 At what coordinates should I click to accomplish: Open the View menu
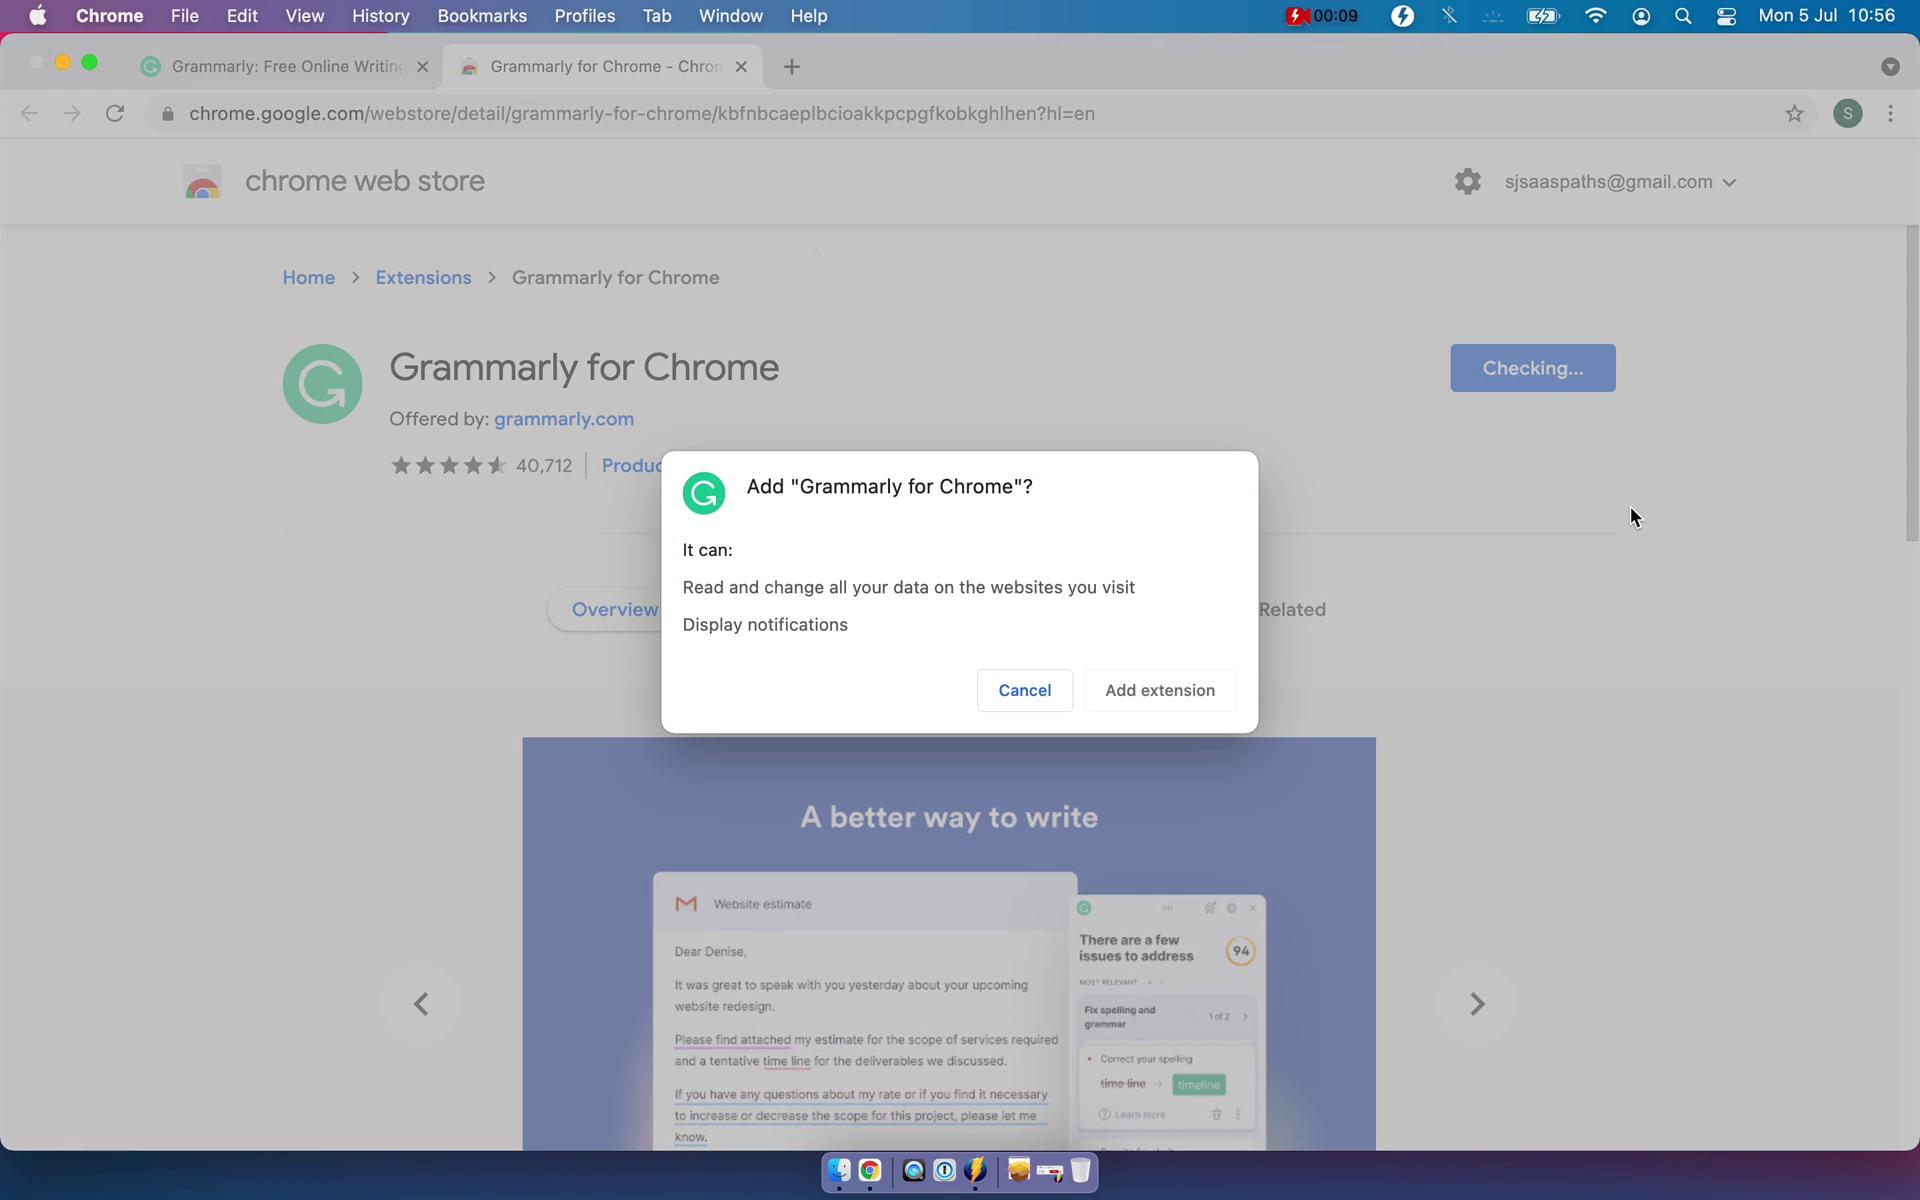[304, 16]
